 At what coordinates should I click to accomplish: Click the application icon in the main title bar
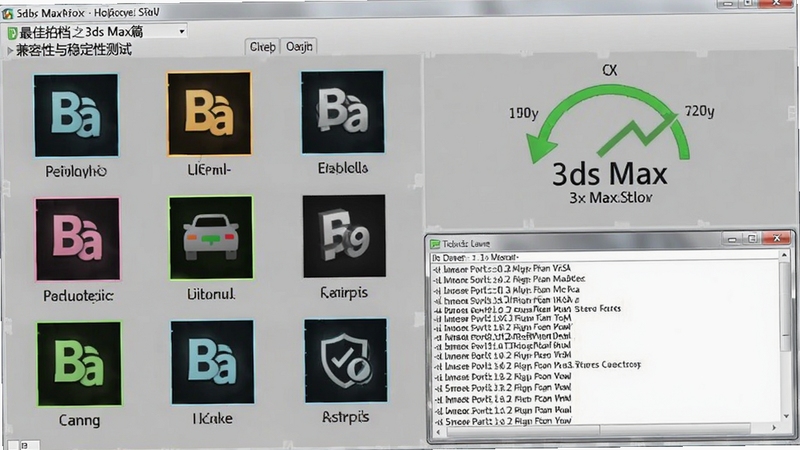pos(7,13)
